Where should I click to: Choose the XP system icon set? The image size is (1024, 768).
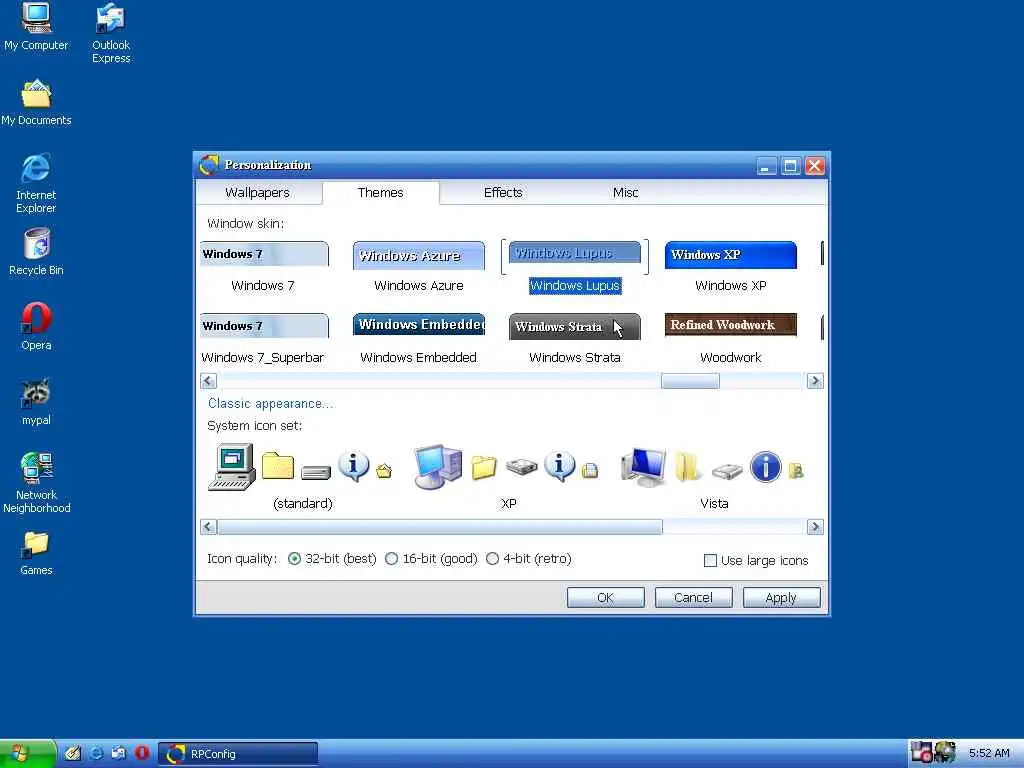pyautogui.click(x=508, y=477)
